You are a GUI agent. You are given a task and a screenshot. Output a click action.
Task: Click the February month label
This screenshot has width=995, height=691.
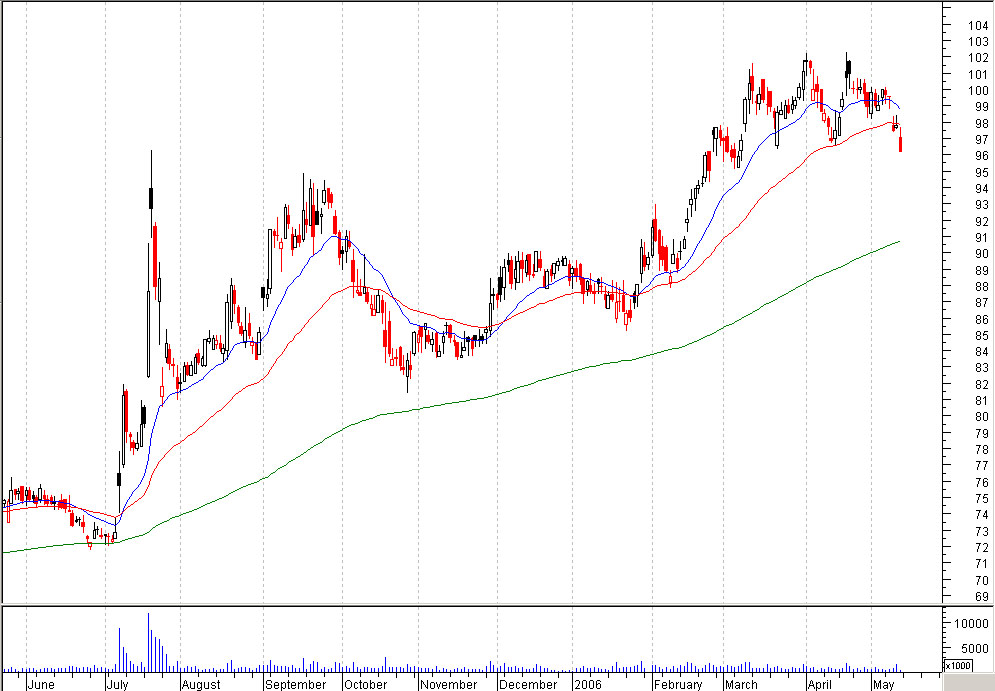pos(678,685)
